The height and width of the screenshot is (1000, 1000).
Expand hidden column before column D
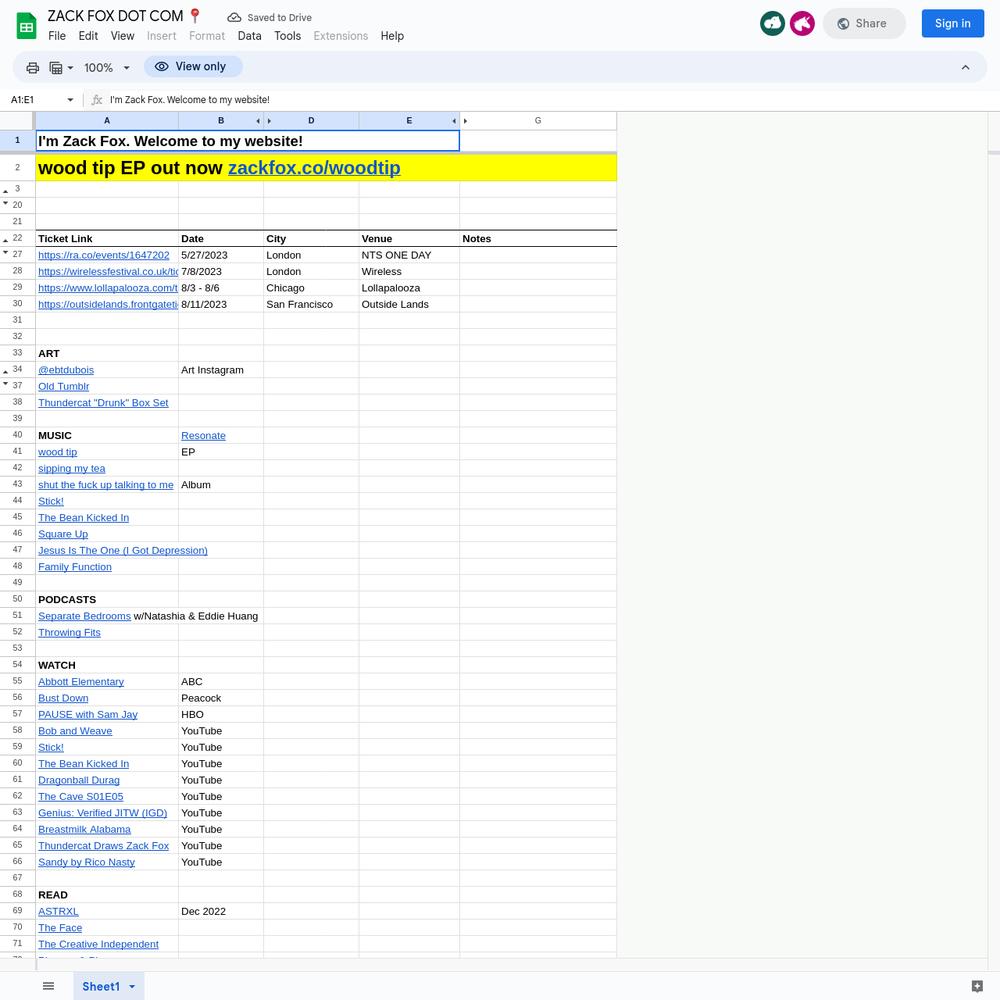tap(269, 121)
